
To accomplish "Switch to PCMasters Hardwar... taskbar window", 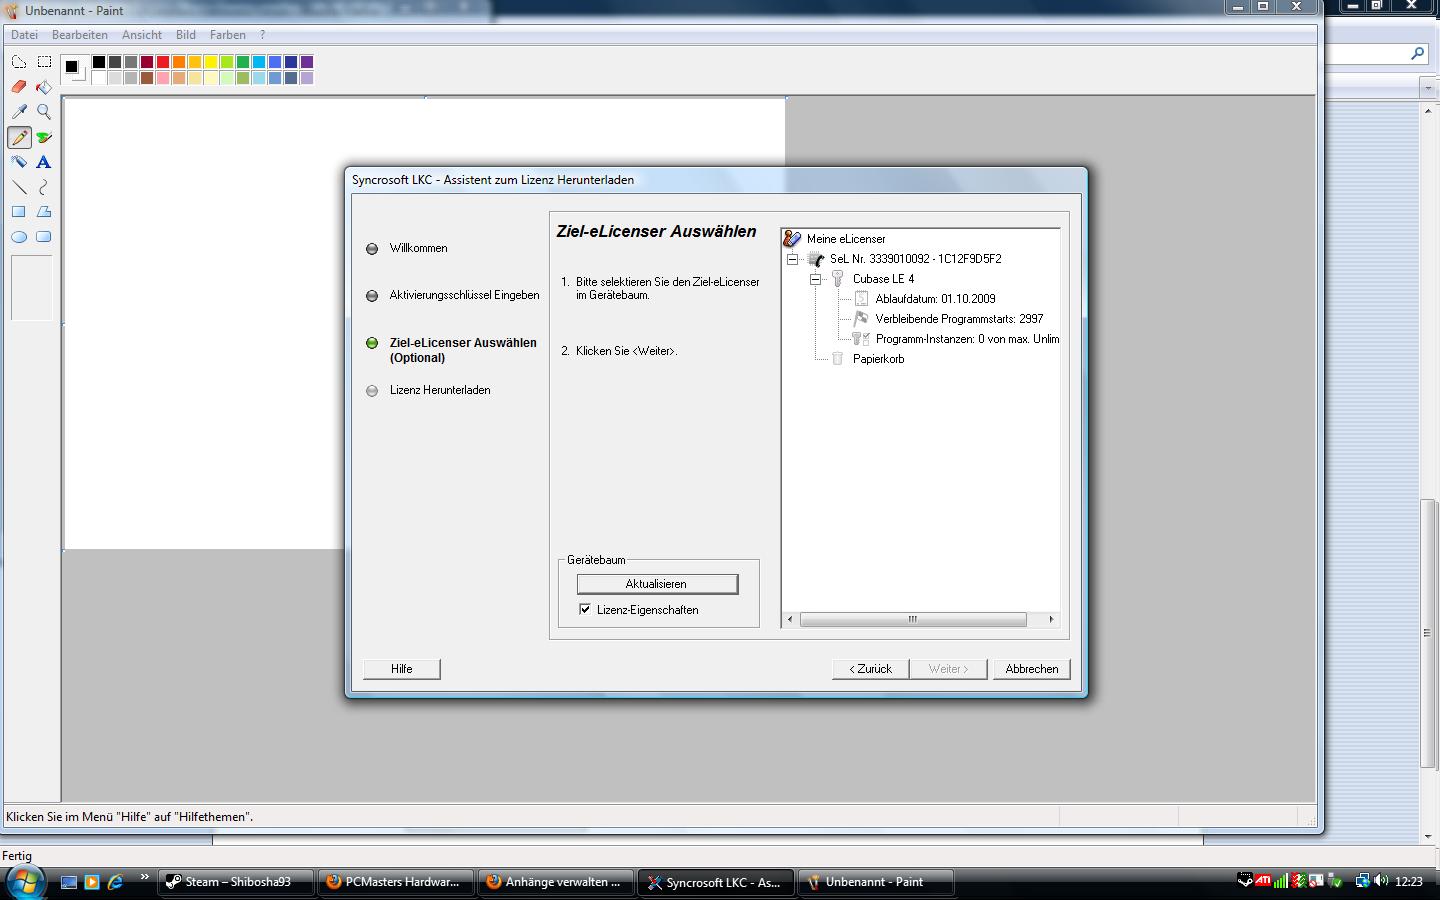I will [394, 882].
